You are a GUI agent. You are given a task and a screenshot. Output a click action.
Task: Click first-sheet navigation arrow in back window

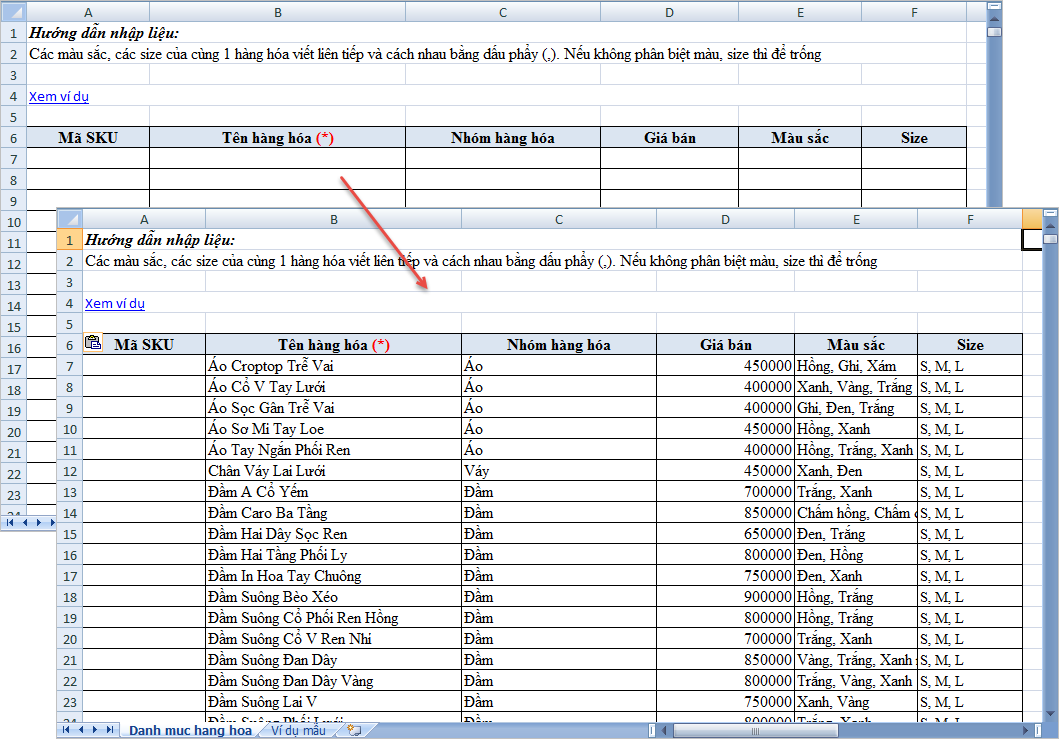click(x=9, y=522)
